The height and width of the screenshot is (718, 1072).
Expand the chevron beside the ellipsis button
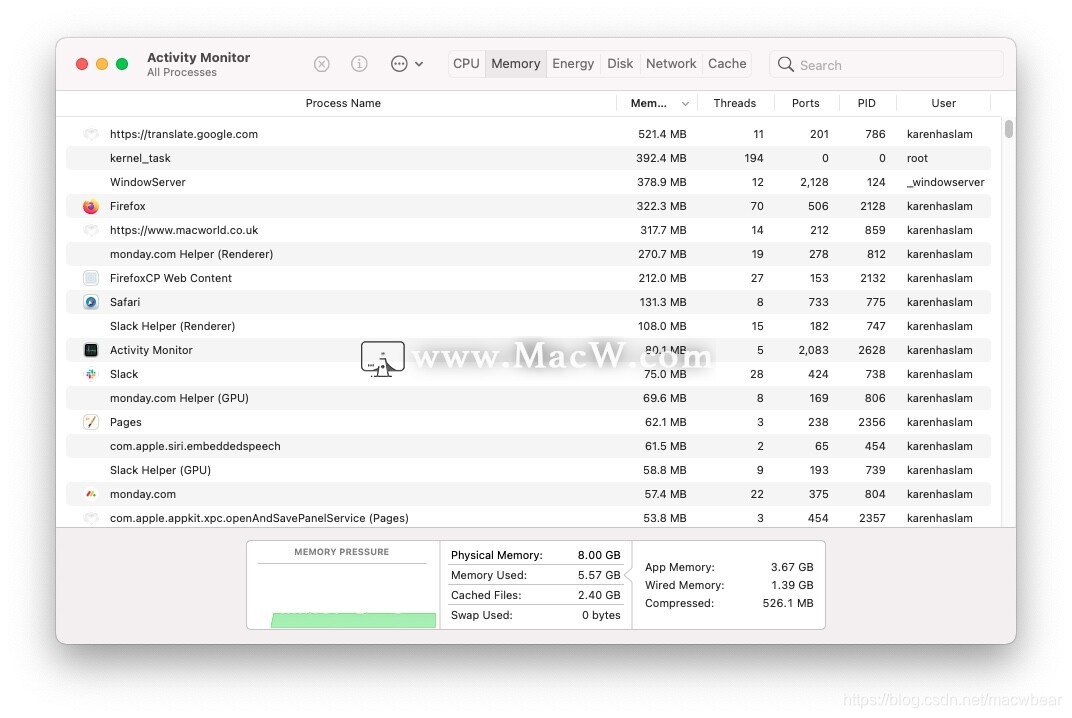coord(419,64)
